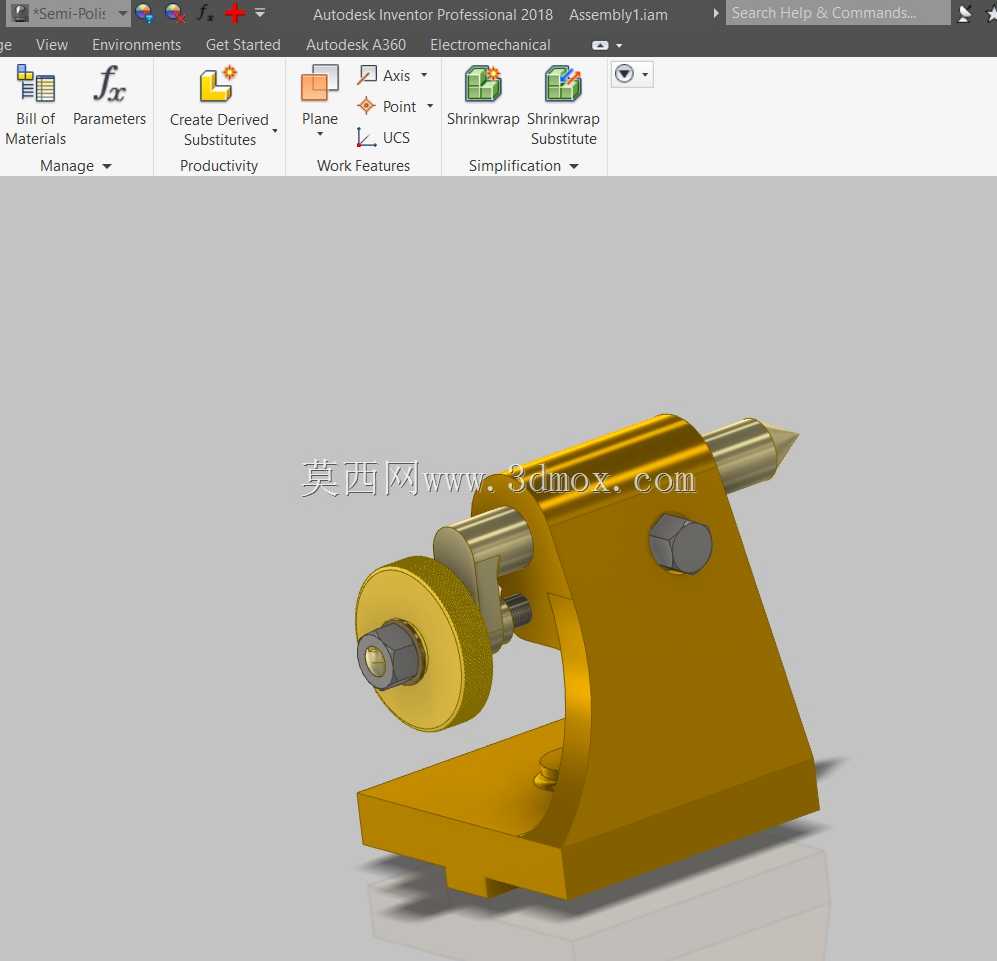Click the color wheel appearance icon
This screenshot has height=961, width=997.
tap(144, 13)
